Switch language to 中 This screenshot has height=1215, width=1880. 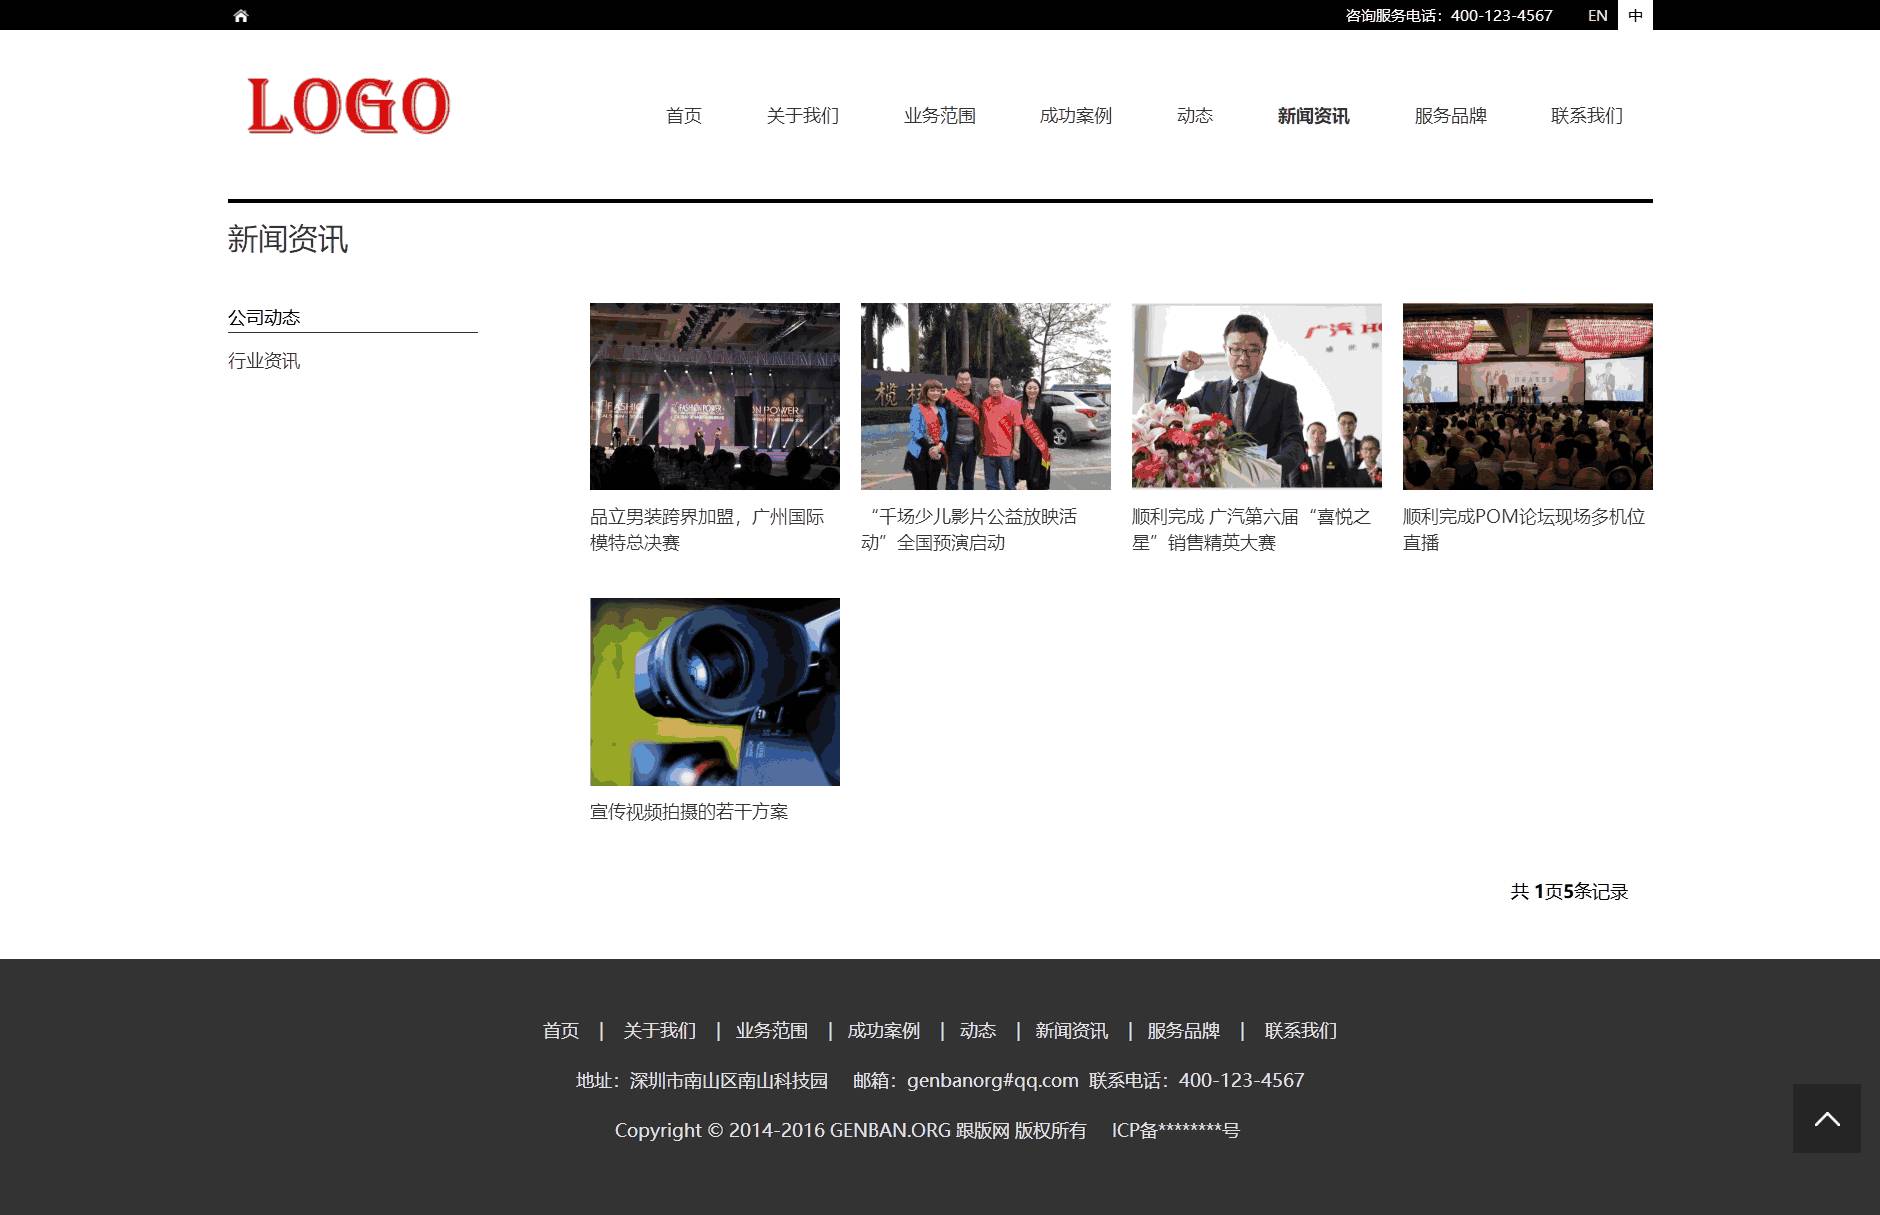(1635, 15)
